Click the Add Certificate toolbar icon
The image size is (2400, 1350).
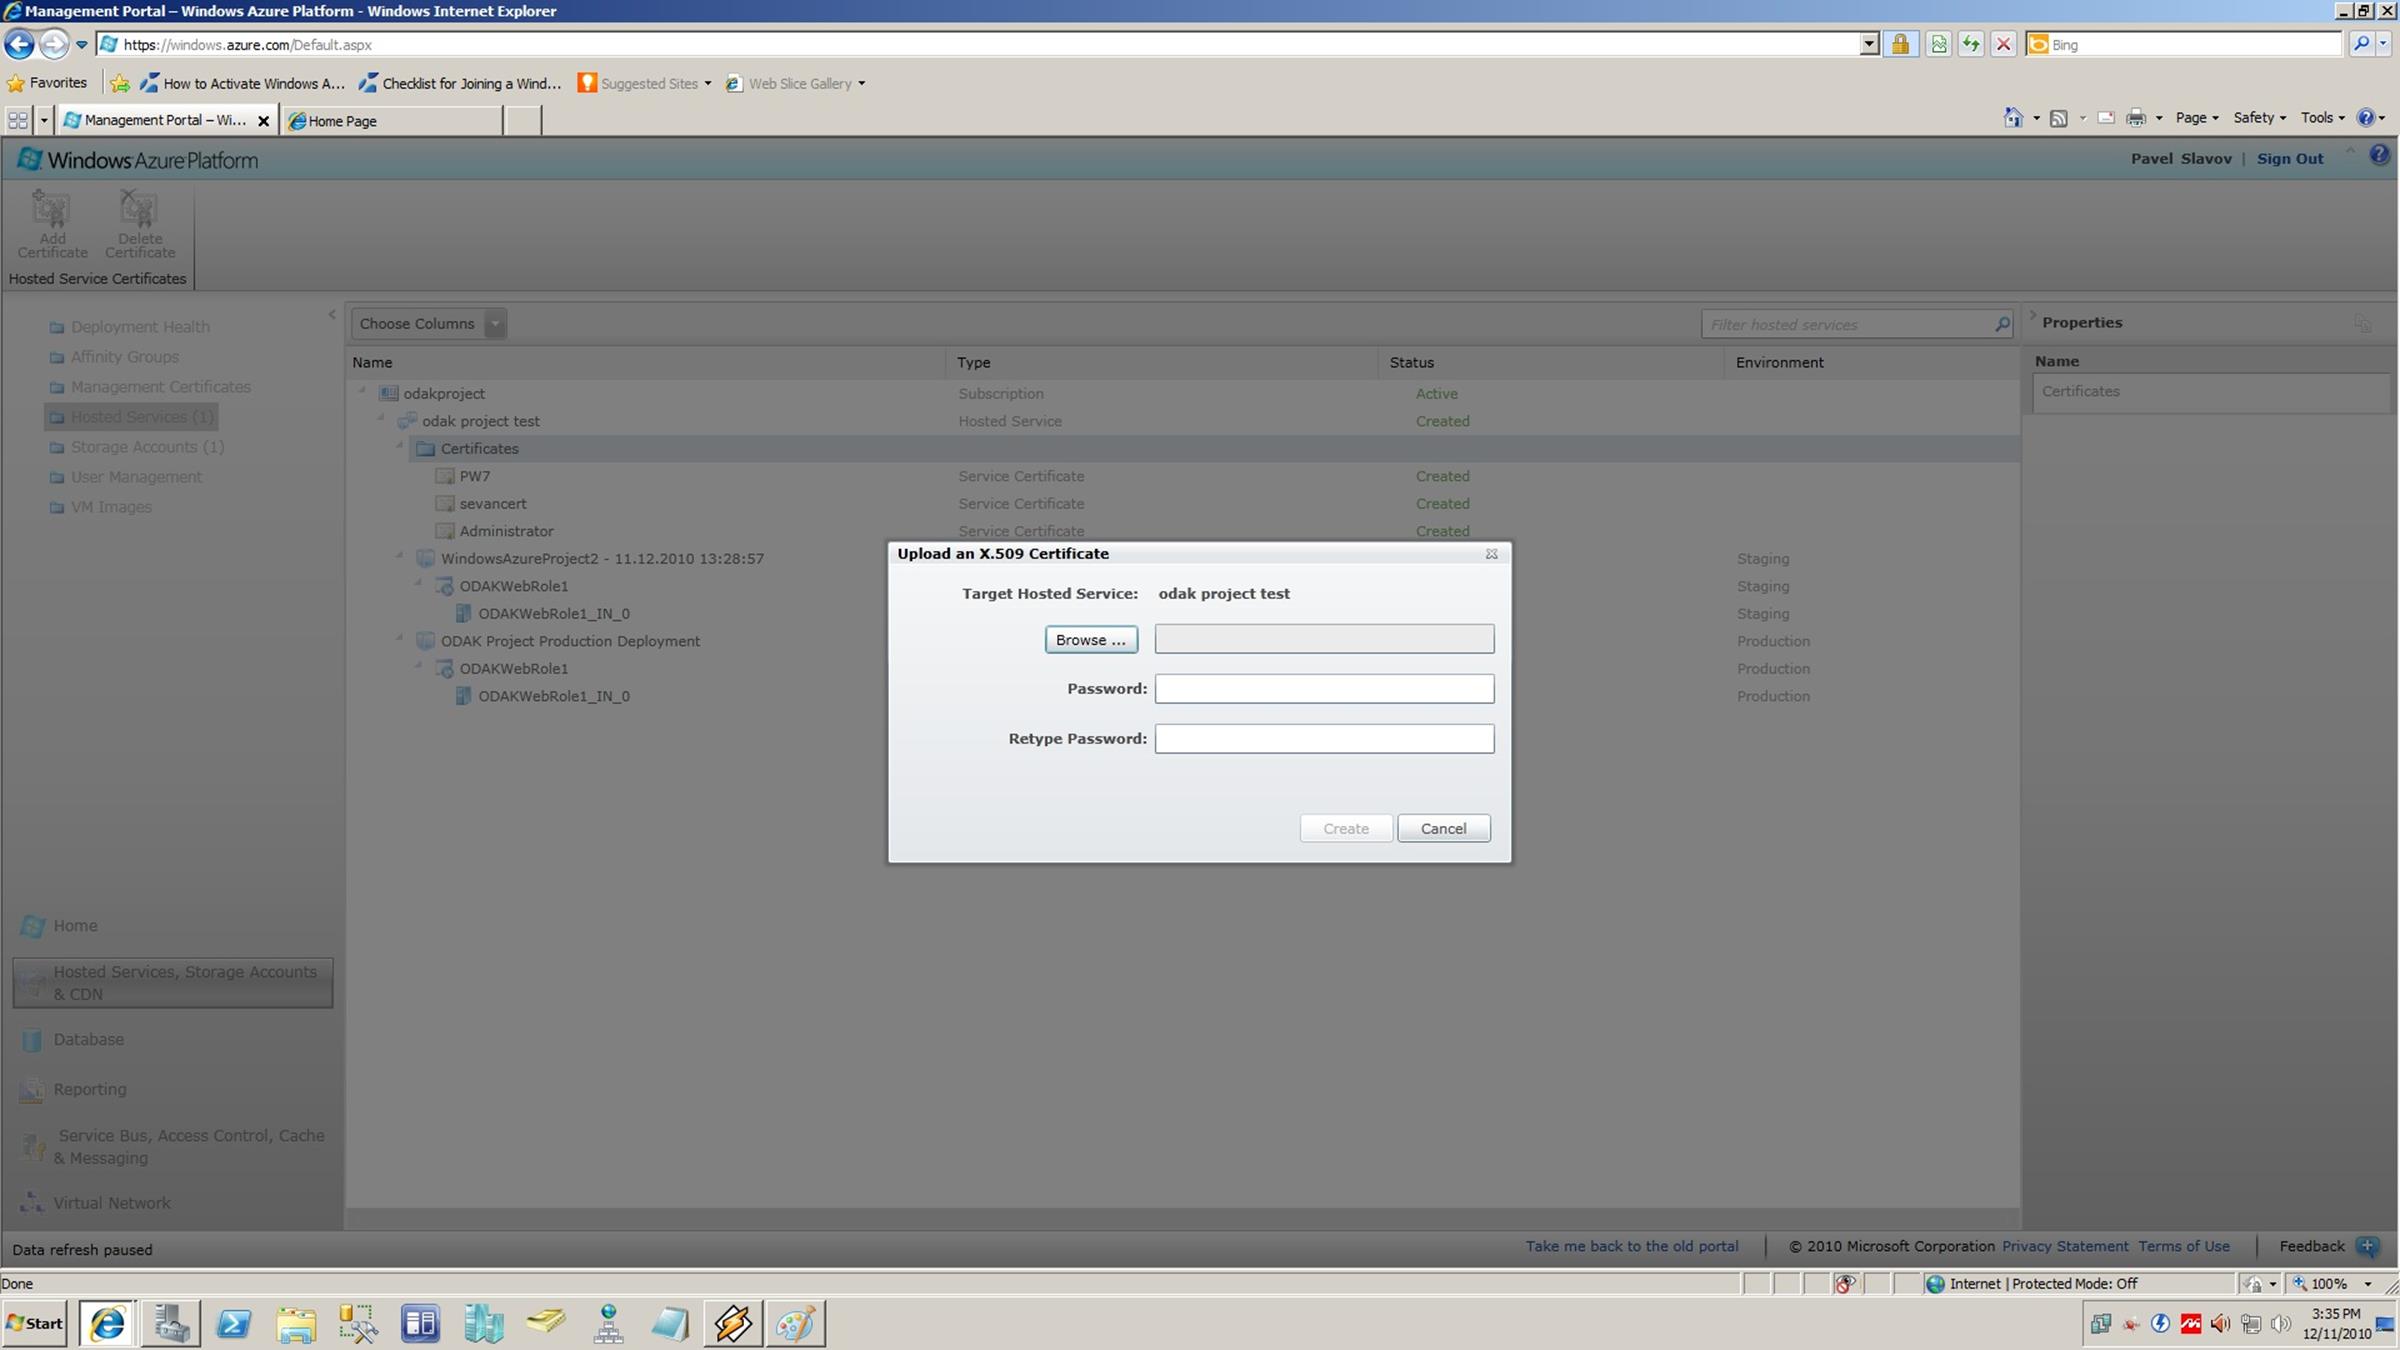click(x=52, y=224)
